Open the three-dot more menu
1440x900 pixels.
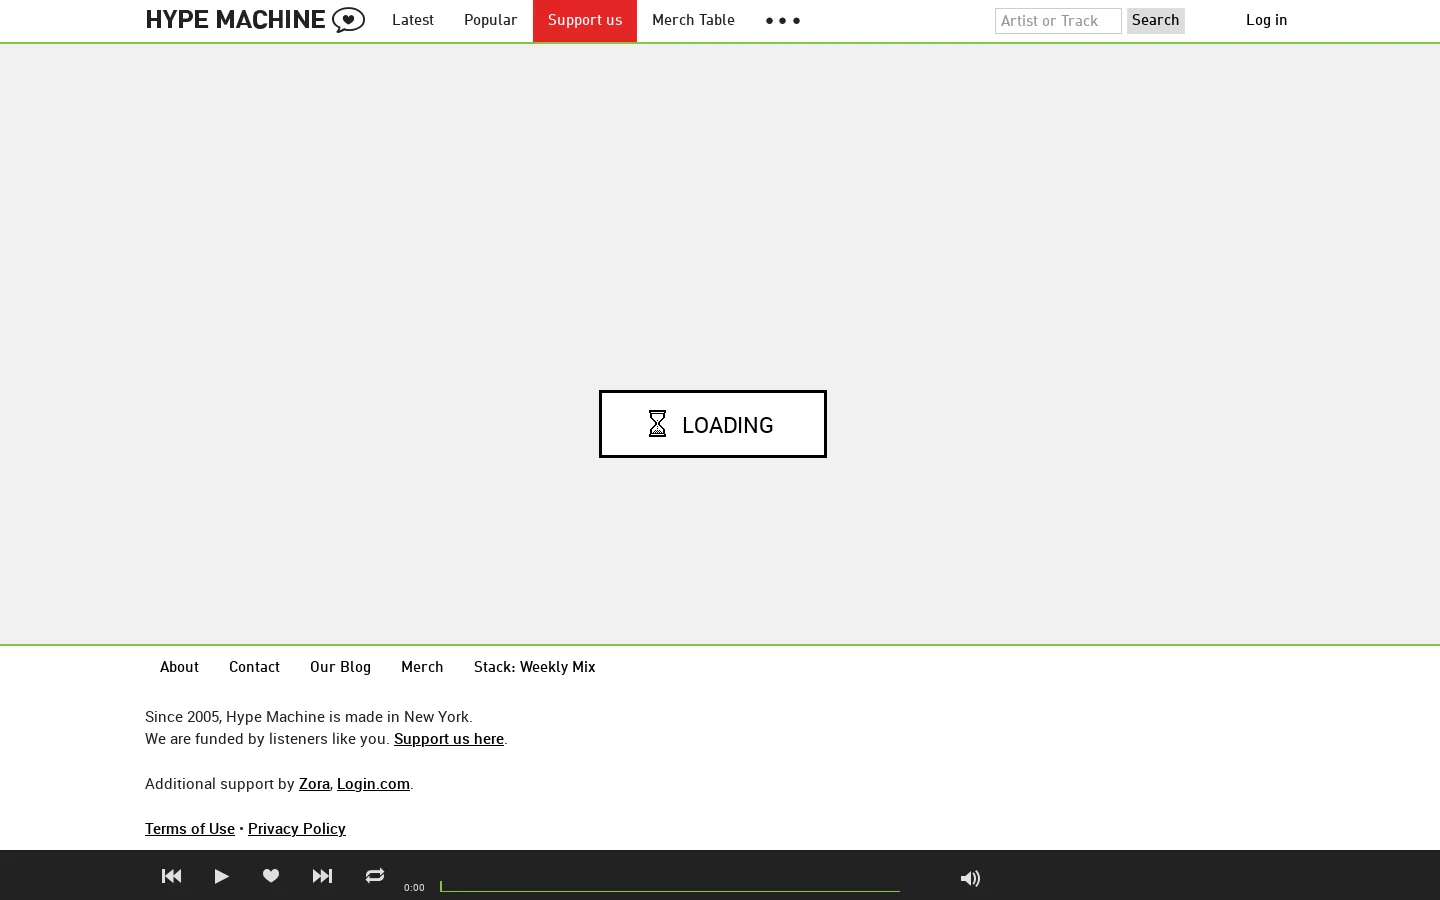(783, 20)
